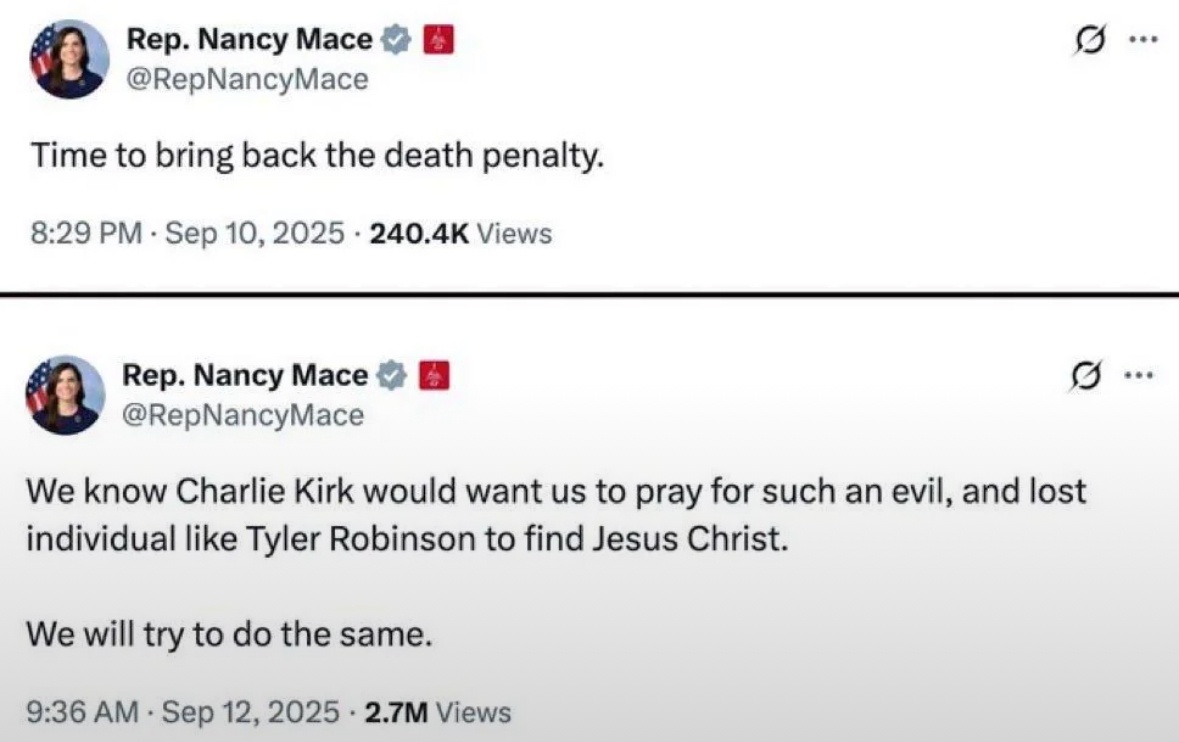Click the blue verified badge in the top tweet
Image resolution: width=1179 pixels, height=742 pixels.
tap(398, 41)
